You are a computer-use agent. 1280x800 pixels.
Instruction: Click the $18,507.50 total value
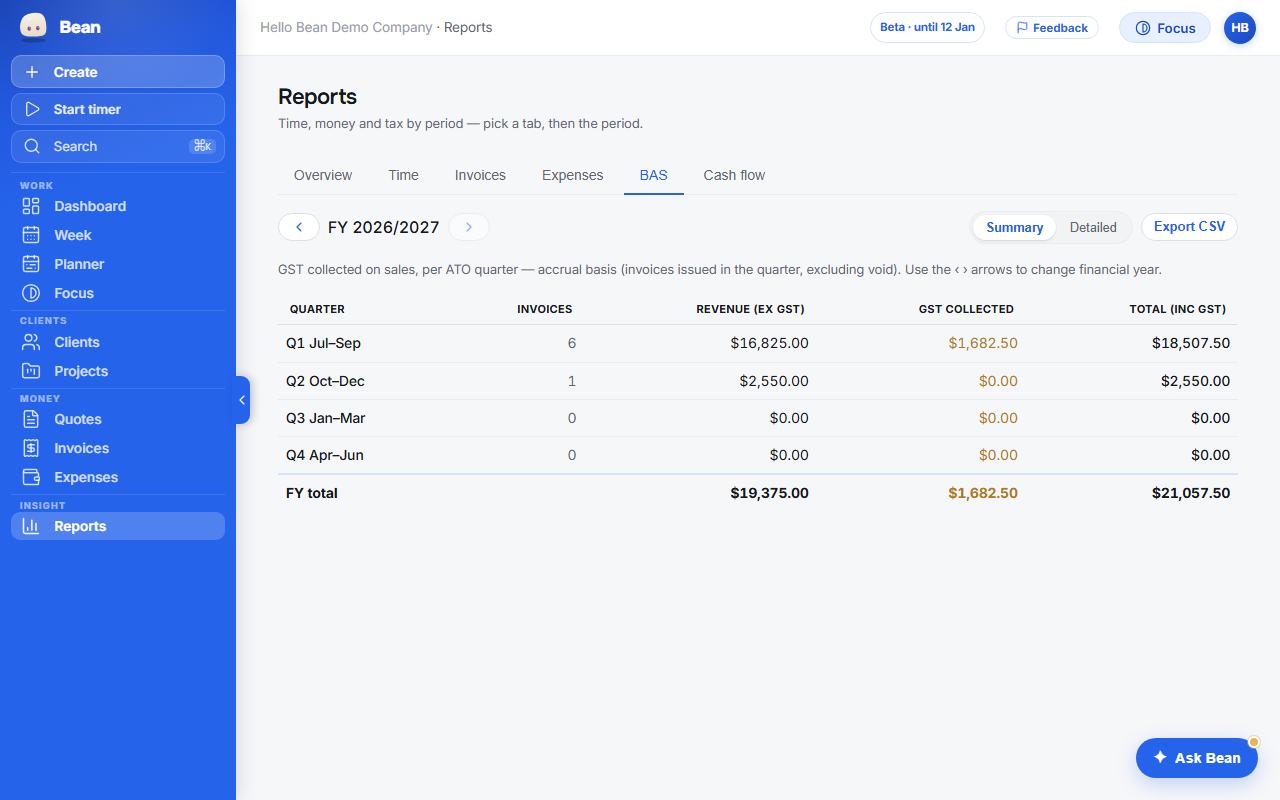(1191, 343)
